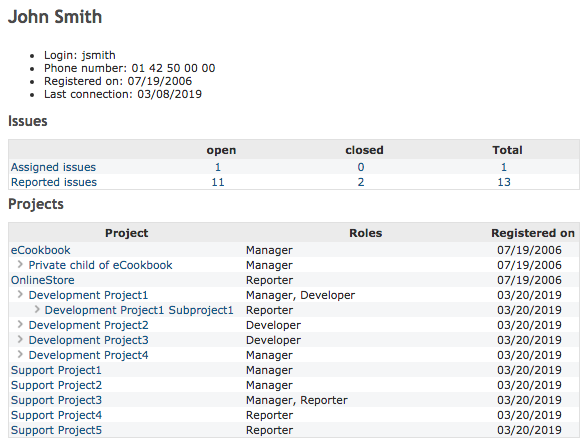The image size is (588, 445).
Task: Open Support Project1 link
Action: coord(56,370)
